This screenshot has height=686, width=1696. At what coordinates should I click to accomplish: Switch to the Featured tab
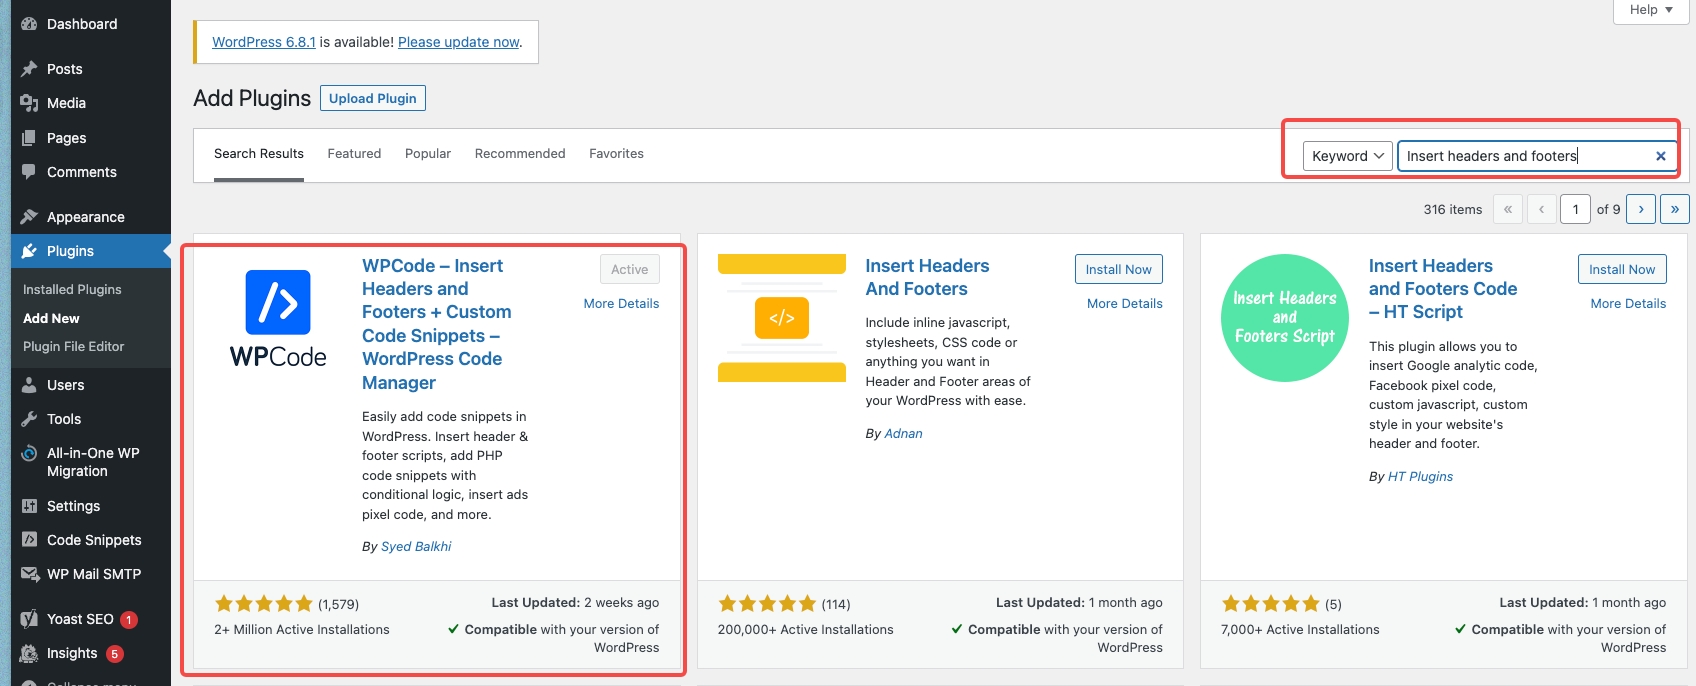[354, 154]
